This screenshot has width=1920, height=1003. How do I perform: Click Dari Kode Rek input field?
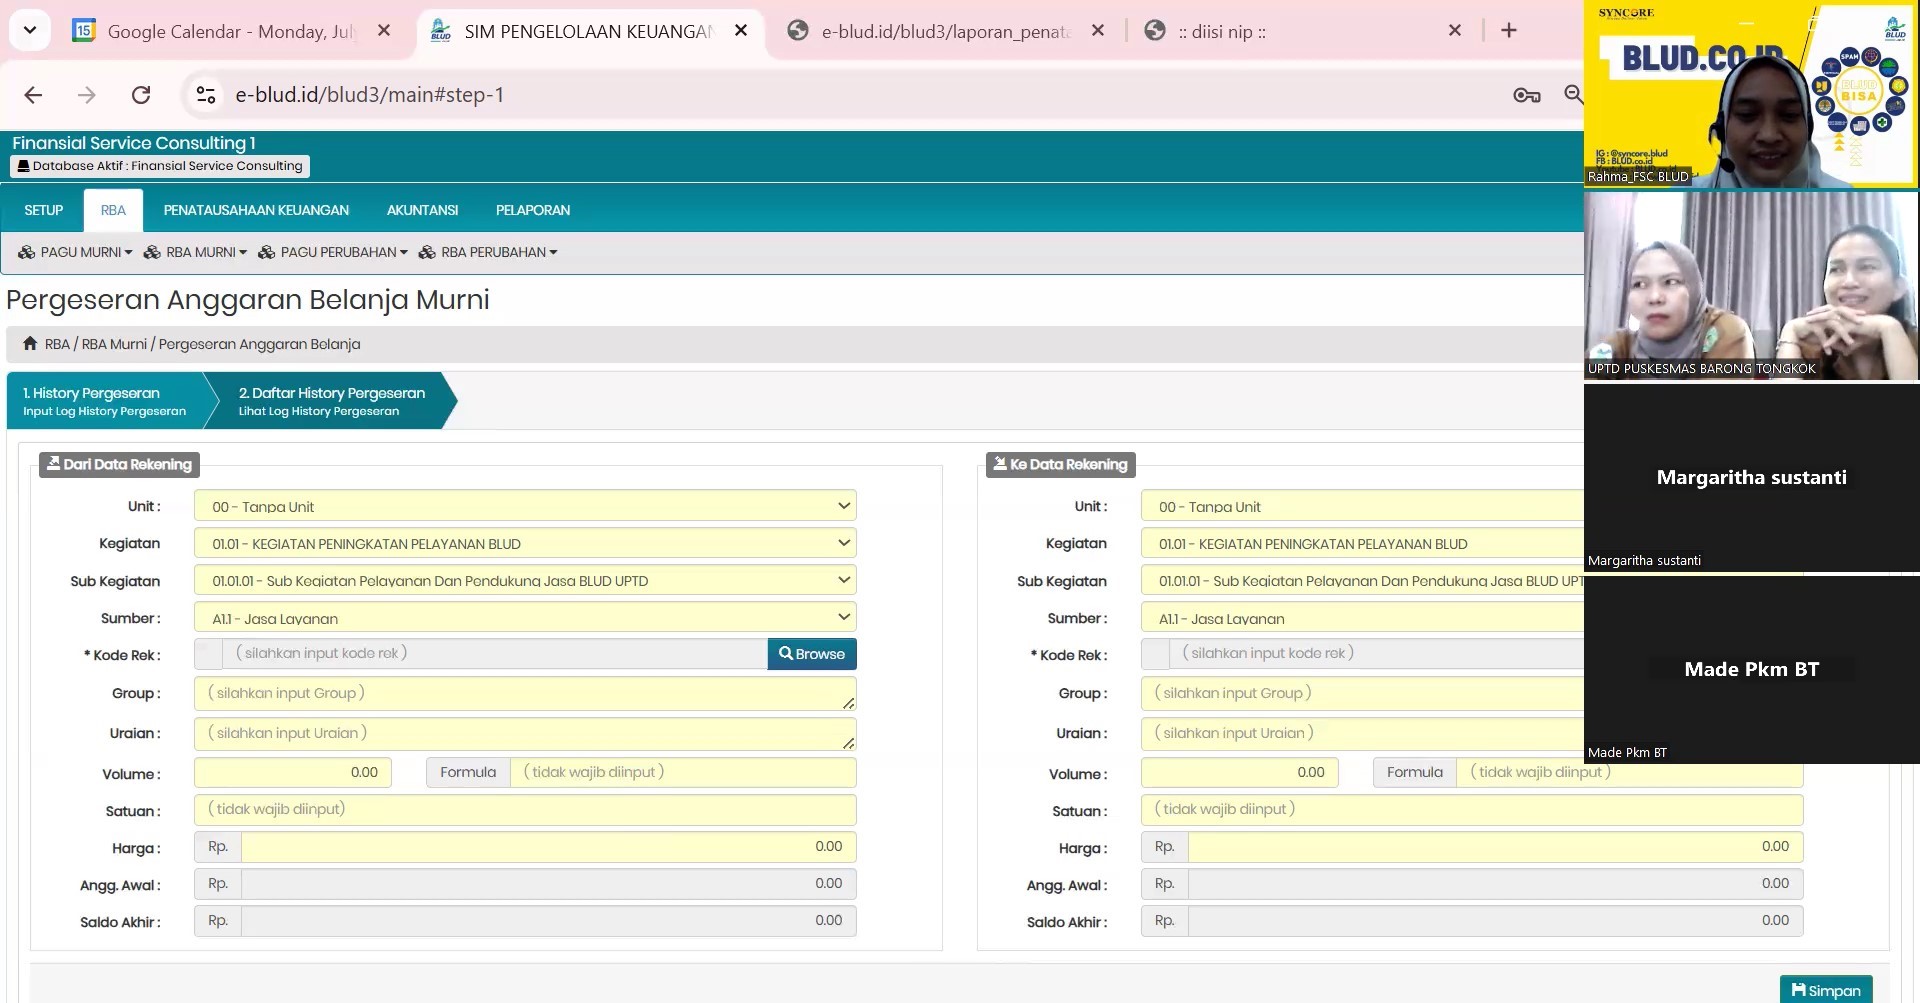coord(495,654)
